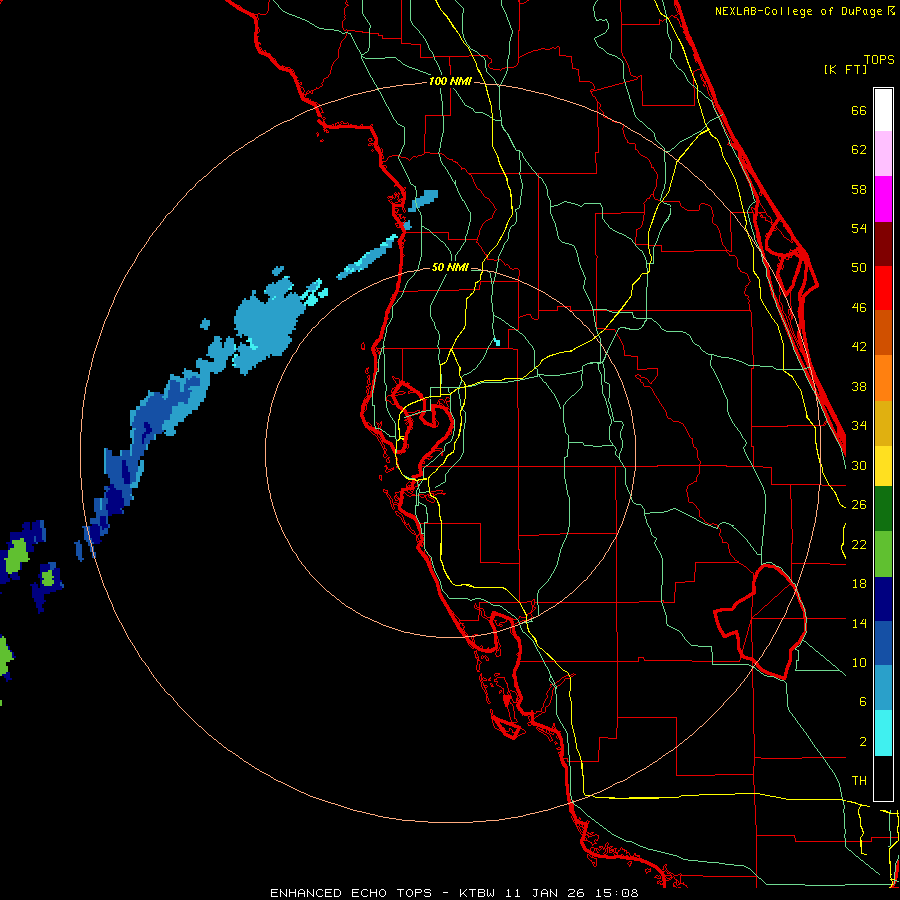
Task: Select the light pink legend swatch
Action: [883, 154]
